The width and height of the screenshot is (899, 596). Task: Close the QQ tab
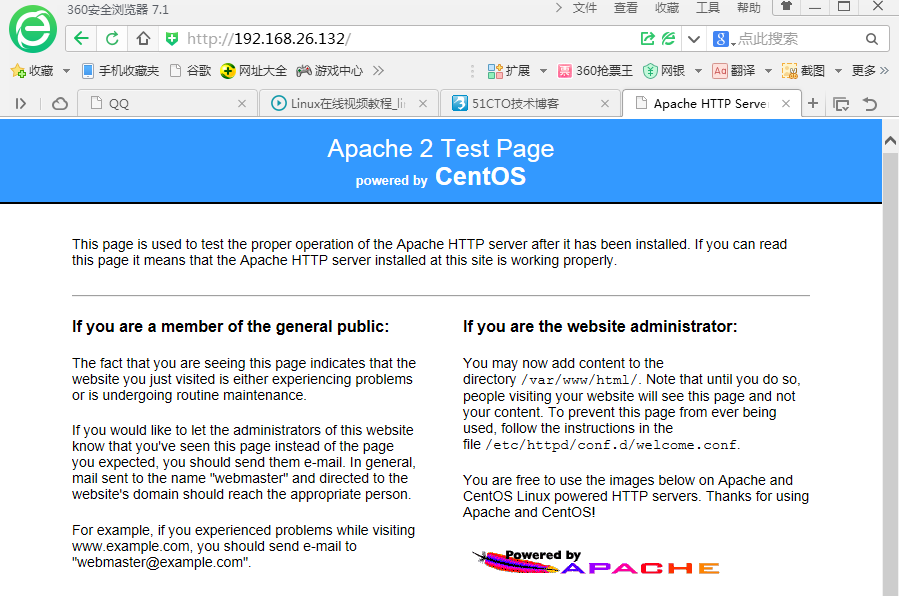(242, 104)
